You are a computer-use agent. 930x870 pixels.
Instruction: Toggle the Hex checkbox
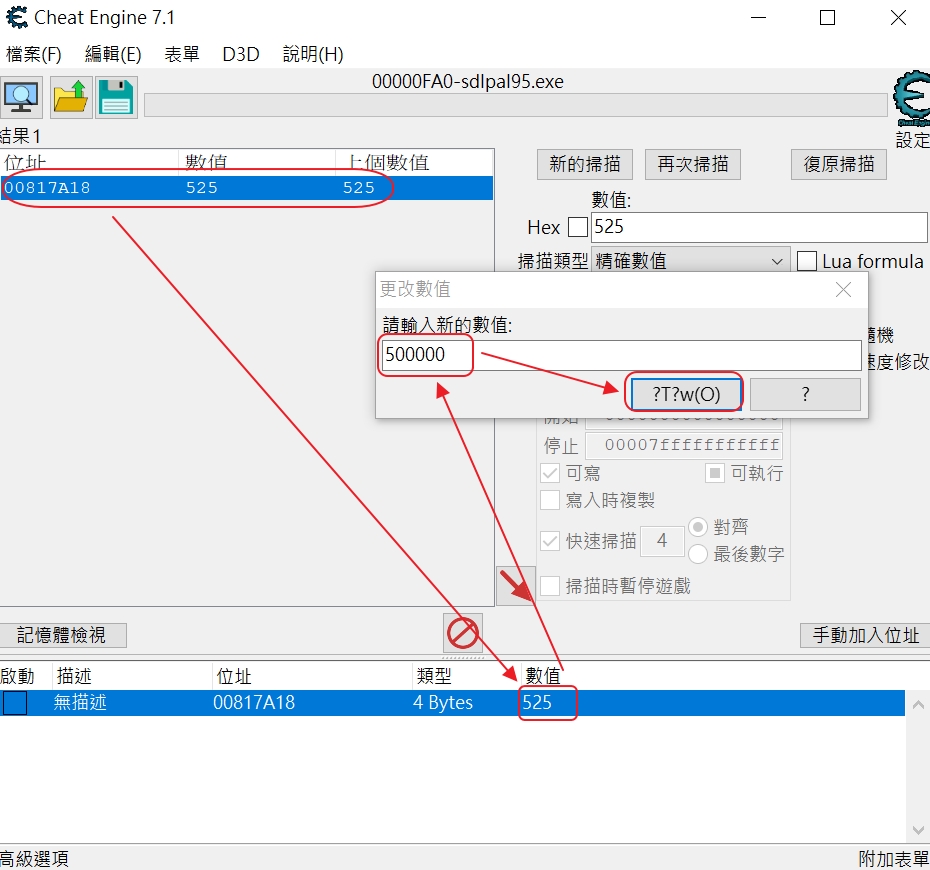pyautogui.click(x=578, y=227)
